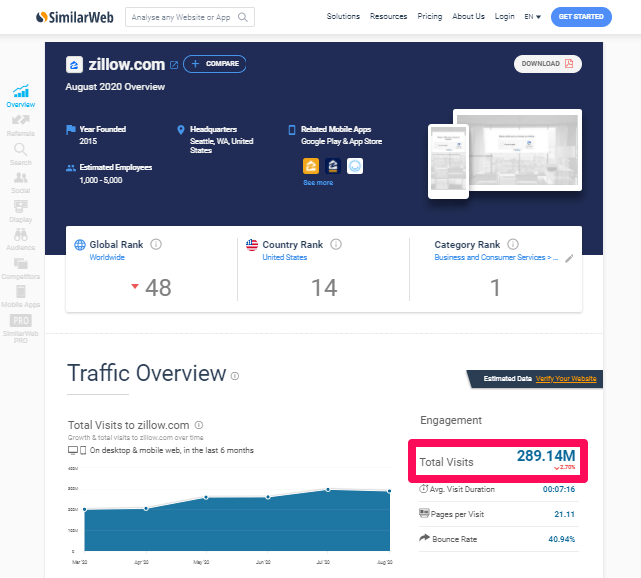Open Social section in left sidebar
This screenshot has width=641, height=578.
click(20, 182)
